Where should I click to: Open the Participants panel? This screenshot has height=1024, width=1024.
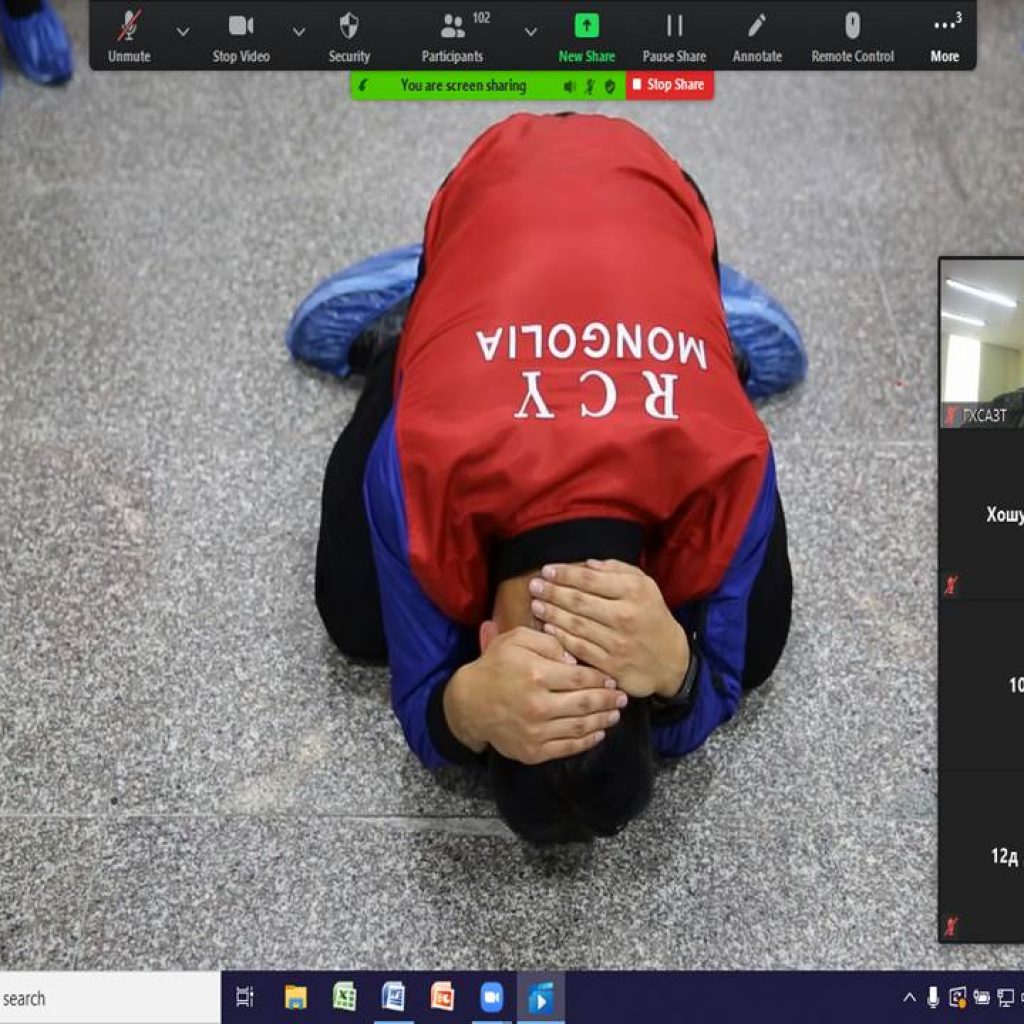[453, 37]
